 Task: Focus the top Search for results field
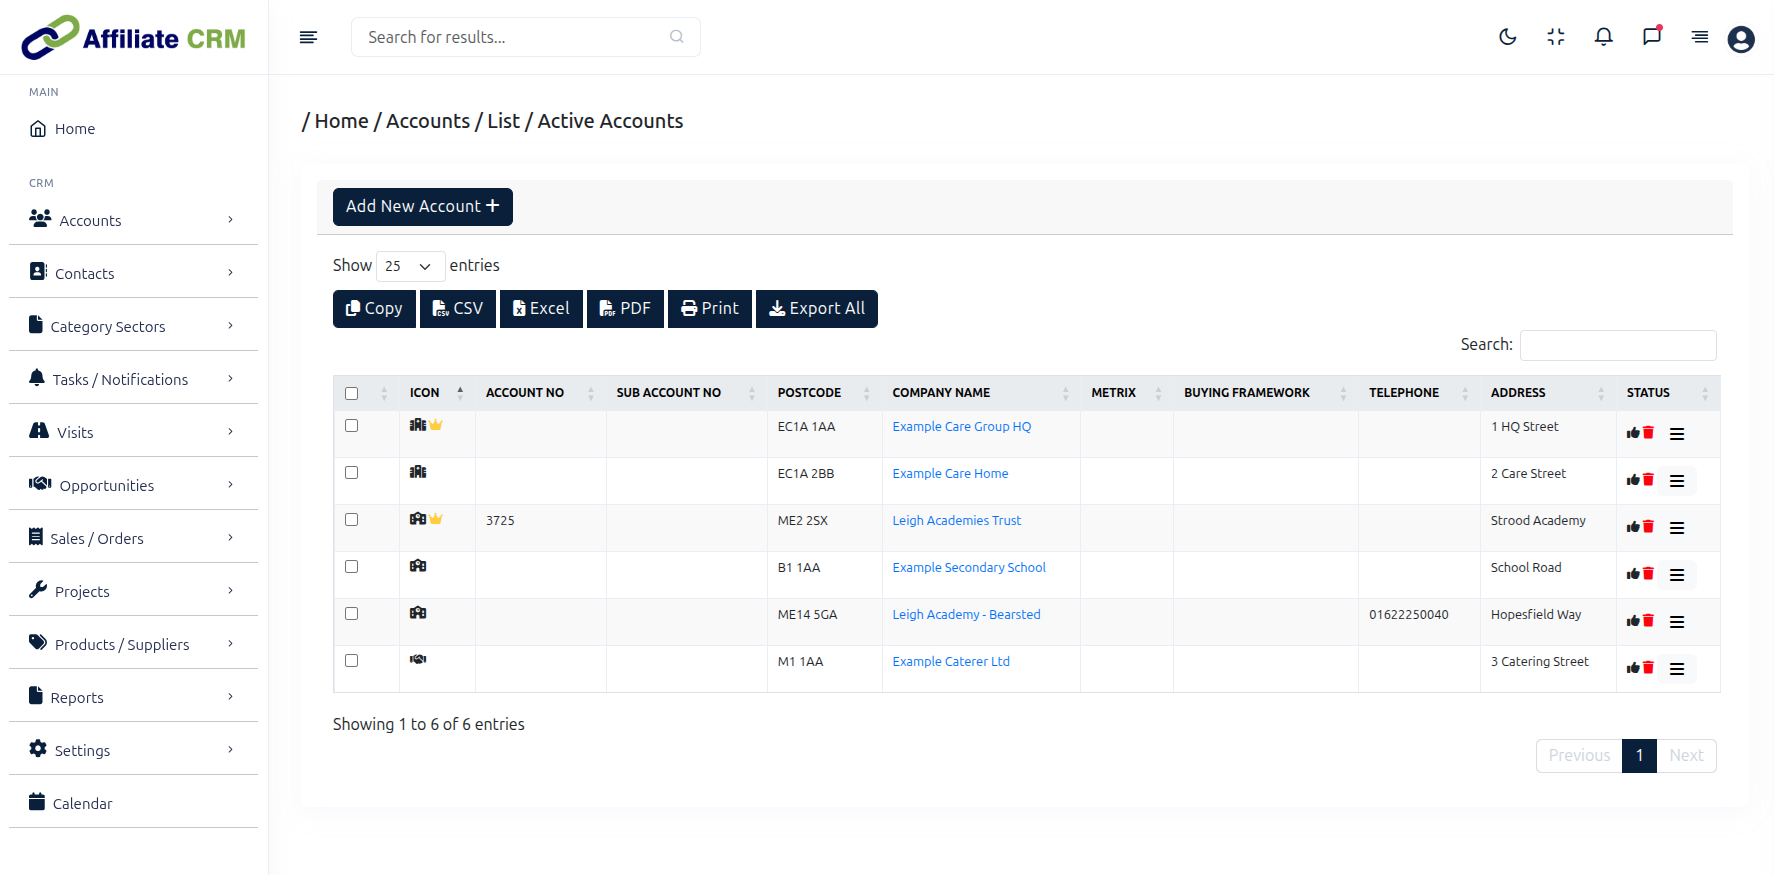click(x=525, y=37)
